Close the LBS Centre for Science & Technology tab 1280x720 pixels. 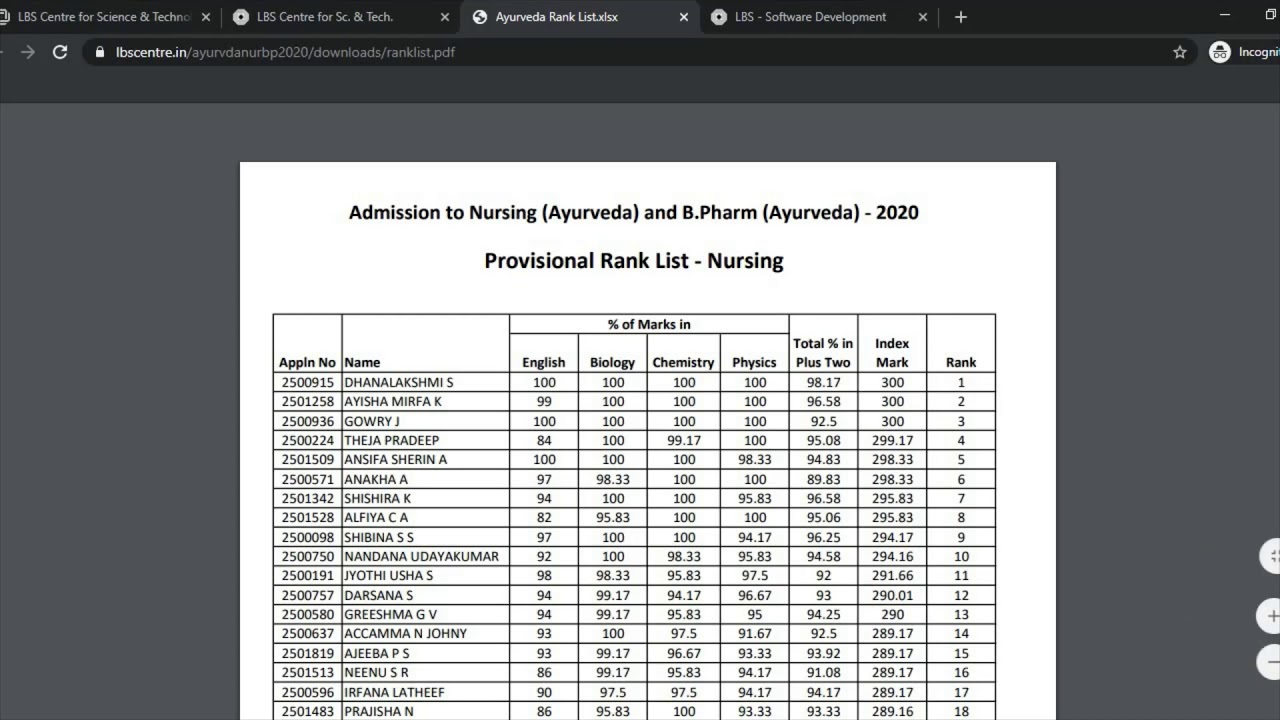coord(206,17)
